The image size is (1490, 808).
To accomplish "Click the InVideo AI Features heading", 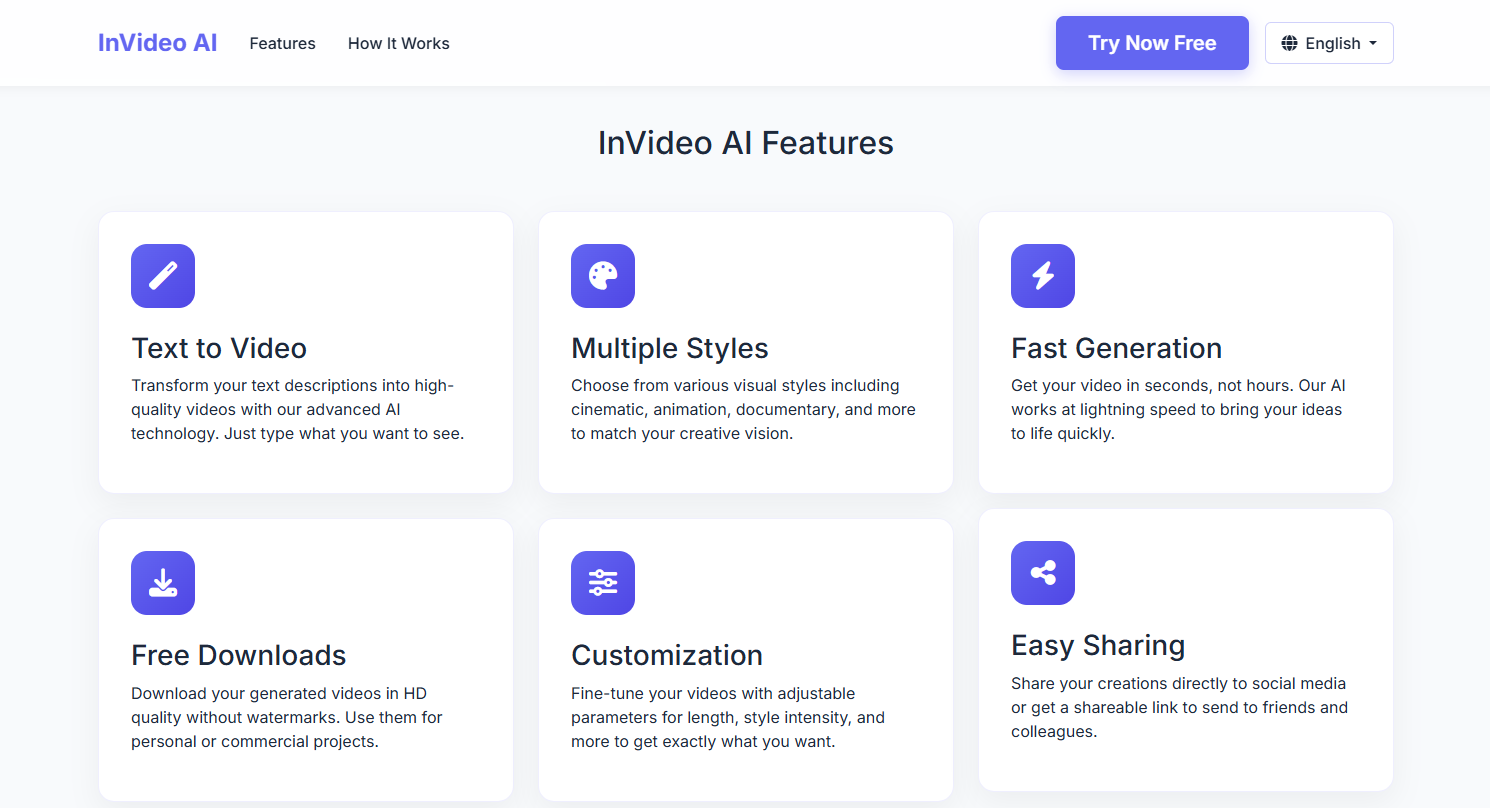I will 746,143.
